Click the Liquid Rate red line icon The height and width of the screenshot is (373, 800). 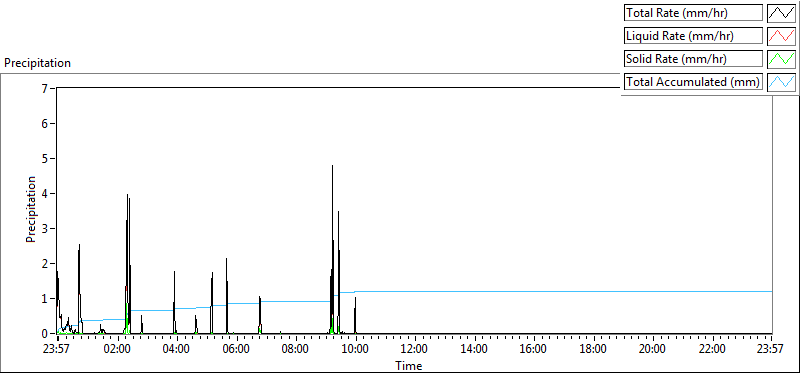[x=782, y=36]
